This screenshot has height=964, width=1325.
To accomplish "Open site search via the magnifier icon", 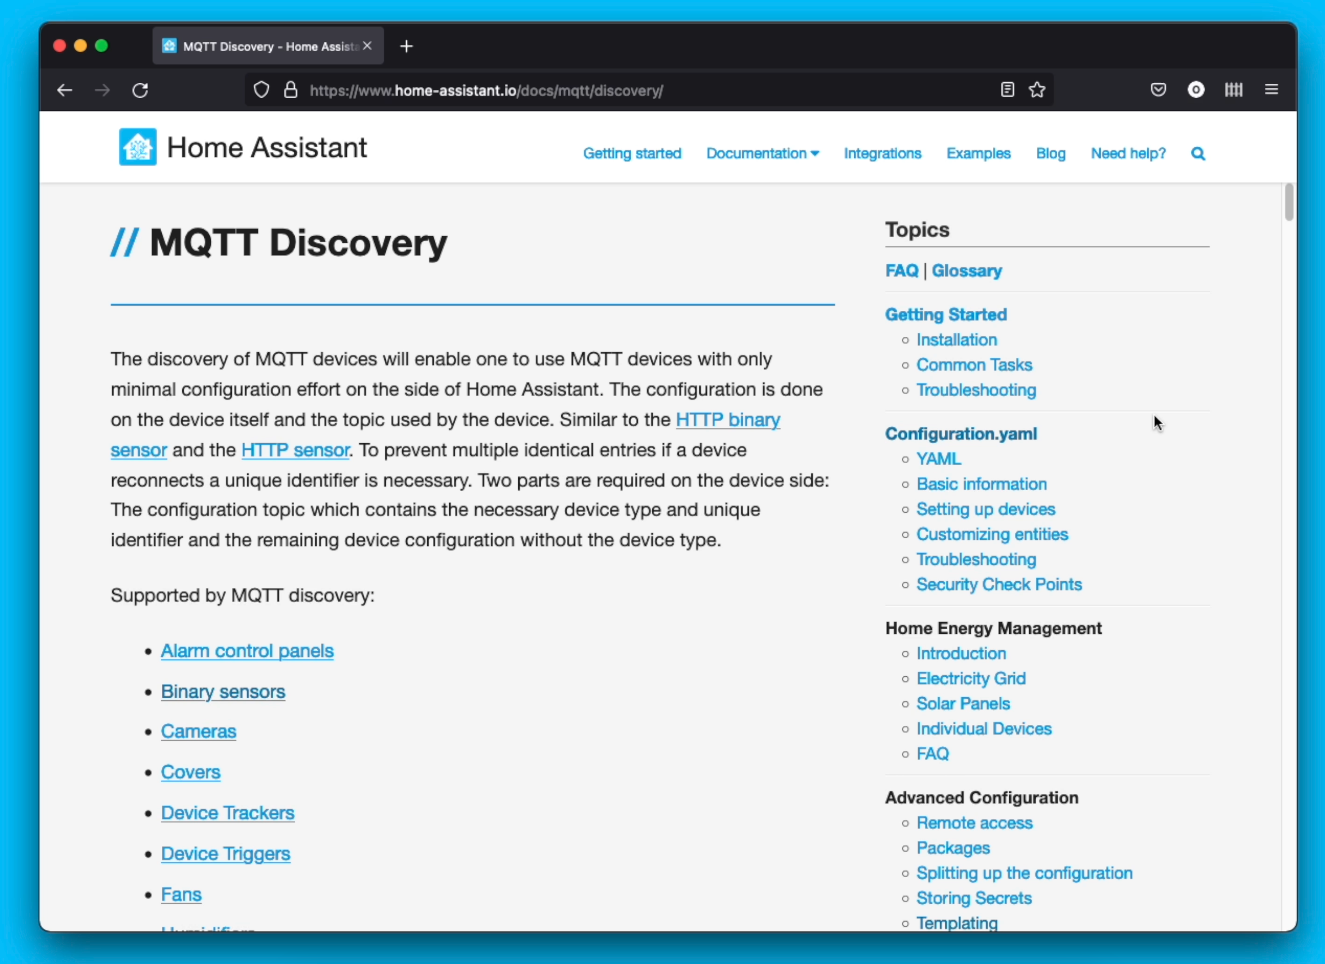I will pos(1197,153).
